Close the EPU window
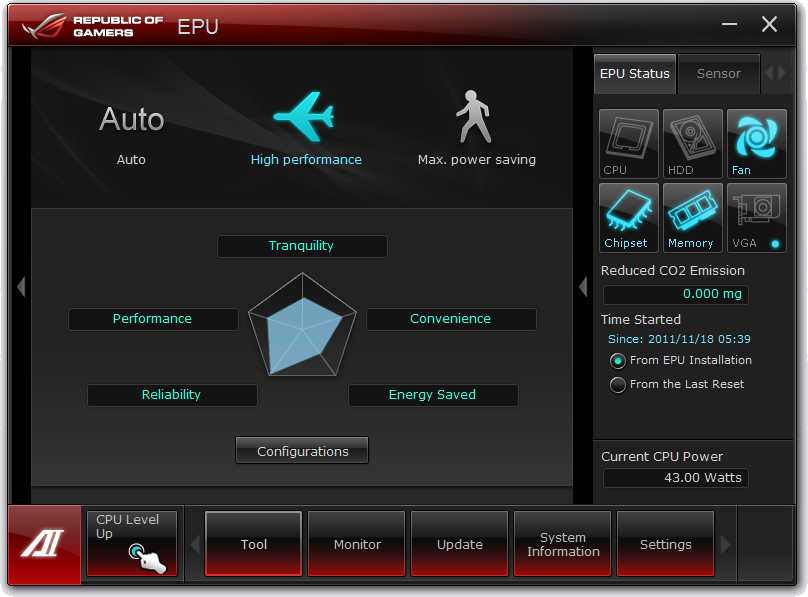This screenshot has width=808, height=597. click(769, 24)
